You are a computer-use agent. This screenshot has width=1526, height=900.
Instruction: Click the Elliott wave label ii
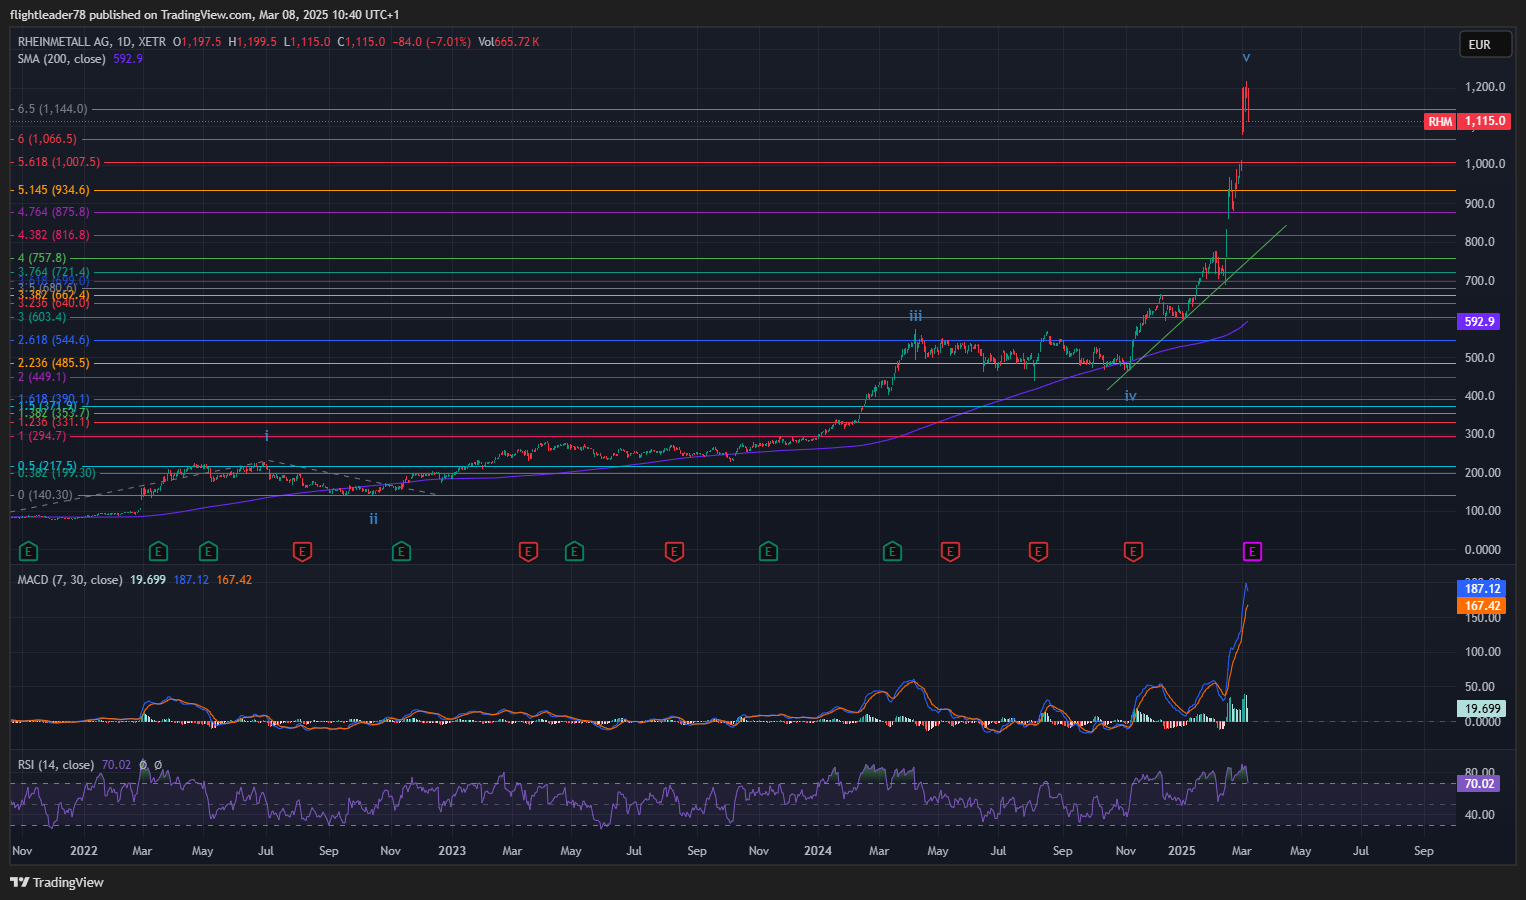pyautogui.click(x=373, y=519)
